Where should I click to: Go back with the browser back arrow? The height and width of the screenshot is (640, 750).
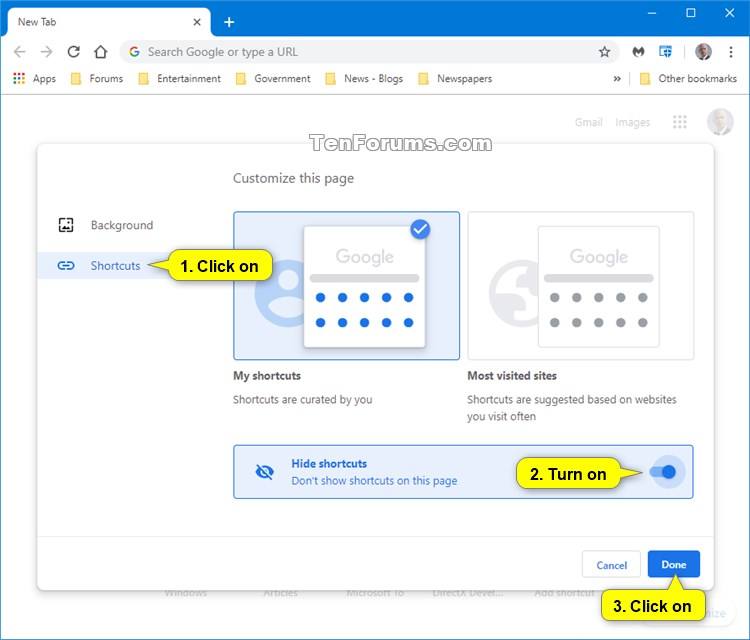click(20, 52)
